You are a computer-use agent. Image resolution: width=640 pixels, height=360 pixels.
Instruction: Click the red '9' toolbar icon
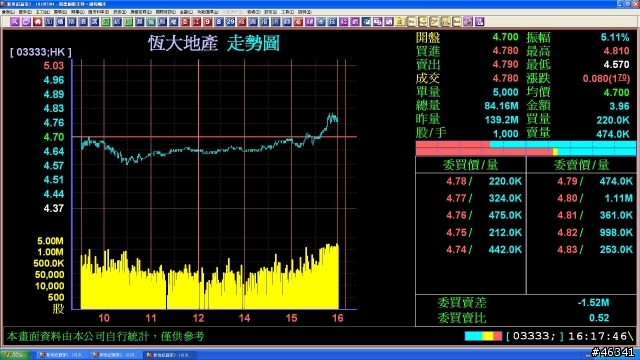[x=208, y=22]
